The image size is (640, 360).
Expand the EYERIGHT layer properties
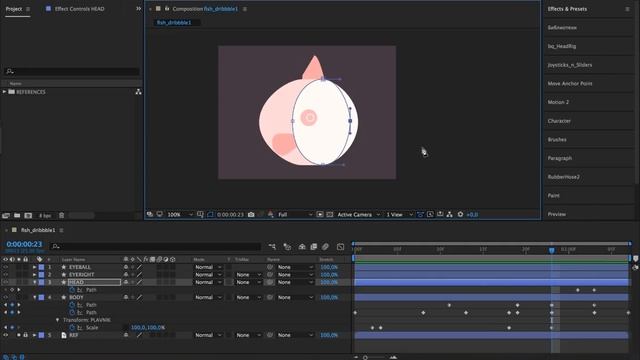pyautogui.click(x=35, y=275)
